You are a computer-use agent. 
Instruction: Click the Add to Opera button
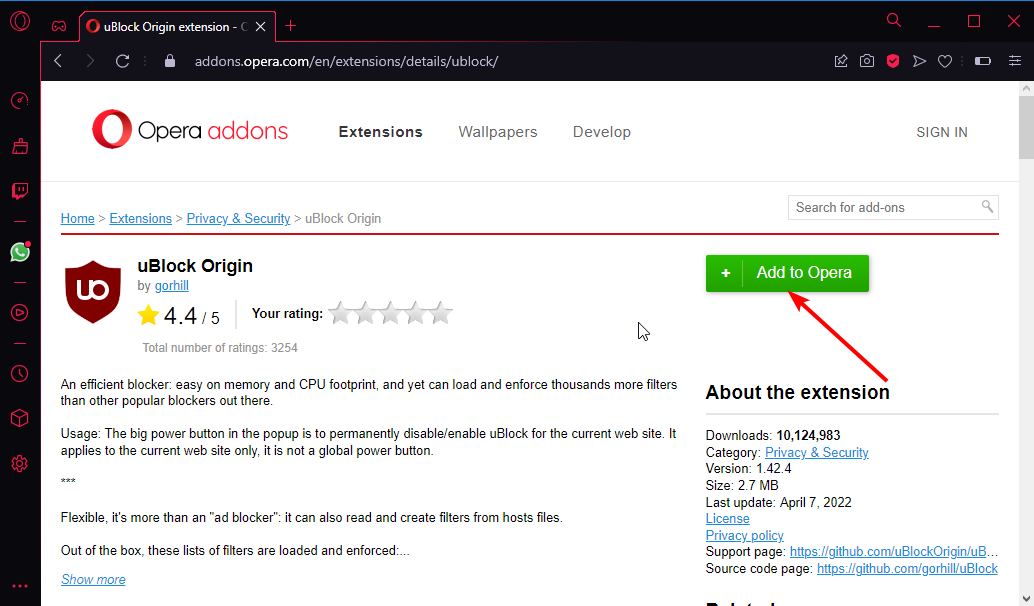(787, 273)
